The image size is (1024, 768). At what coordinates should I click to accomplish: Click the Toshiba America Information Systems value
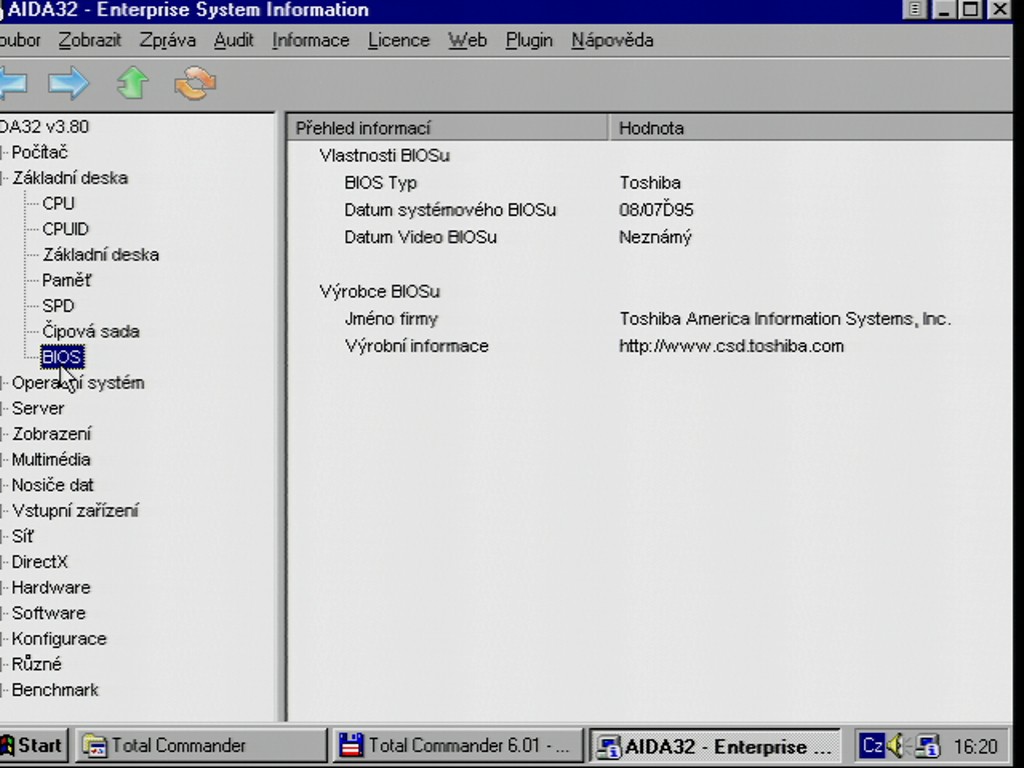point(785,319)
